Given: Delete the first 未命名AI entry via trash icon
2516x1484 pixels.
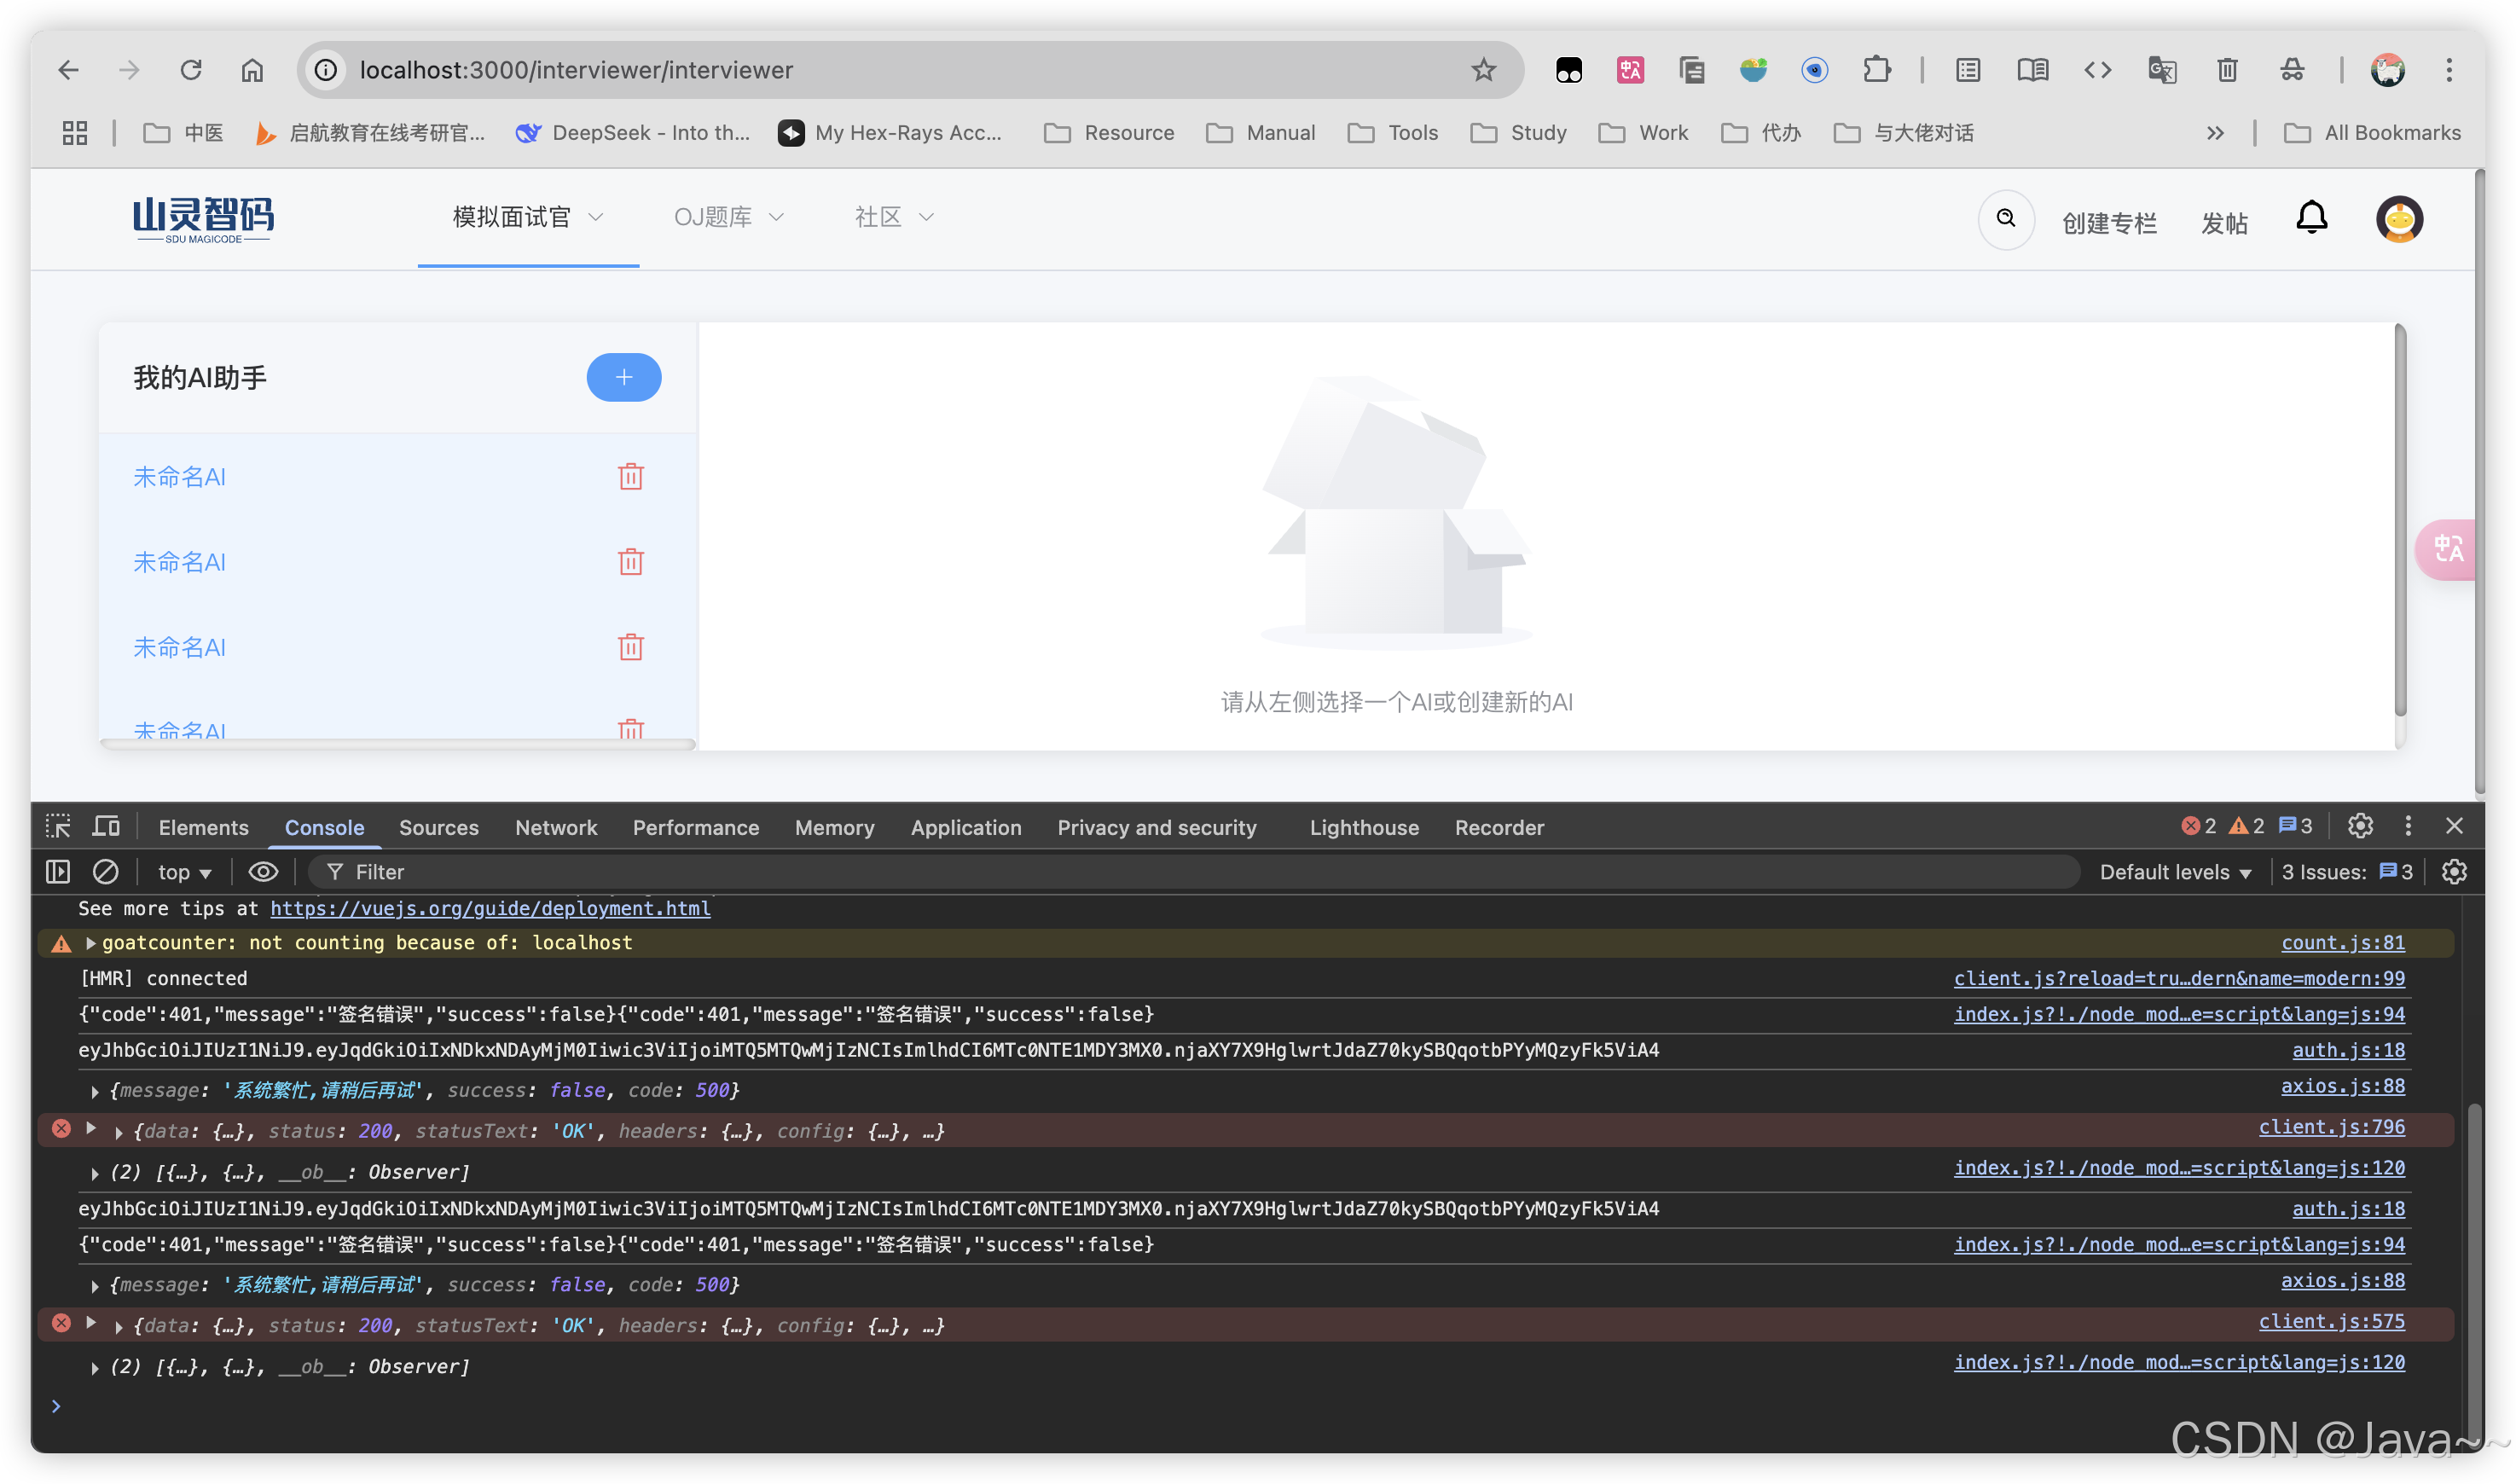Looking at the screenshot, I should point(630,477).
